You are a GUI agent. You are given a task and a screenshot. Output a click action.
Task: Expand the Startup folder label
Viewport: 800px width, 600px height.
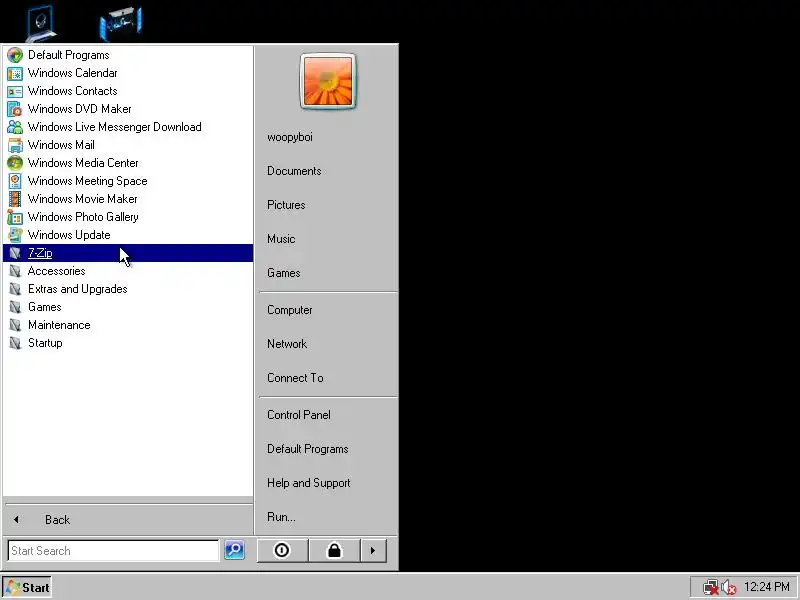coord(45,343)
